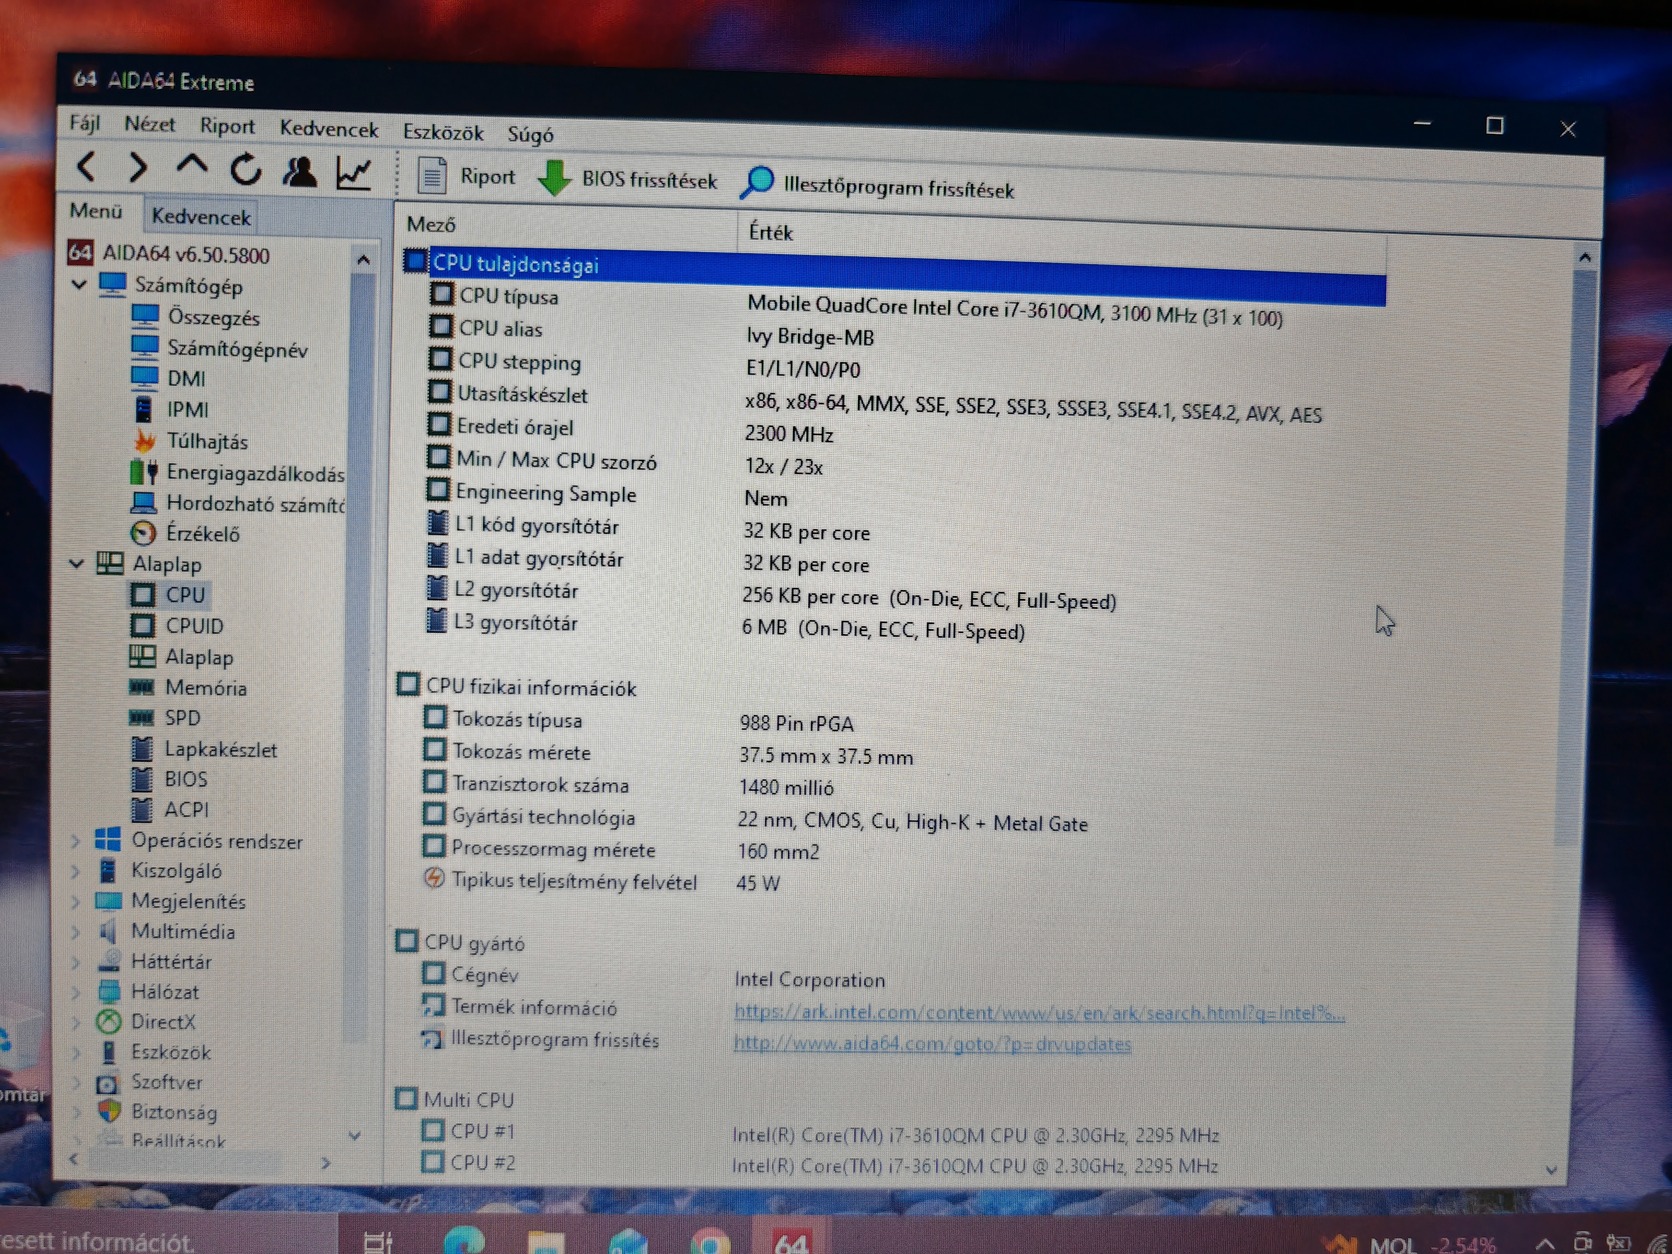Click the AIDA64 icon in the taskbar
The image size is (1672, 1254).
click(x=791, y=1241)
